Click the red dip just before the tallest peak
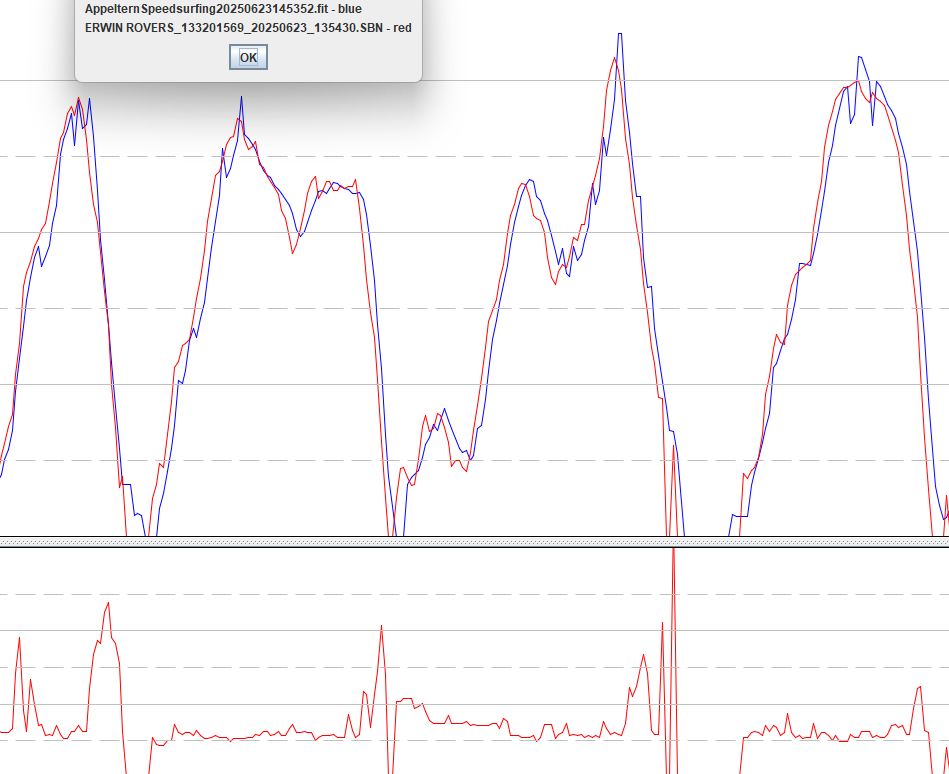The width and height of the screenshot is (949, 774). click(x=554, y=283)
